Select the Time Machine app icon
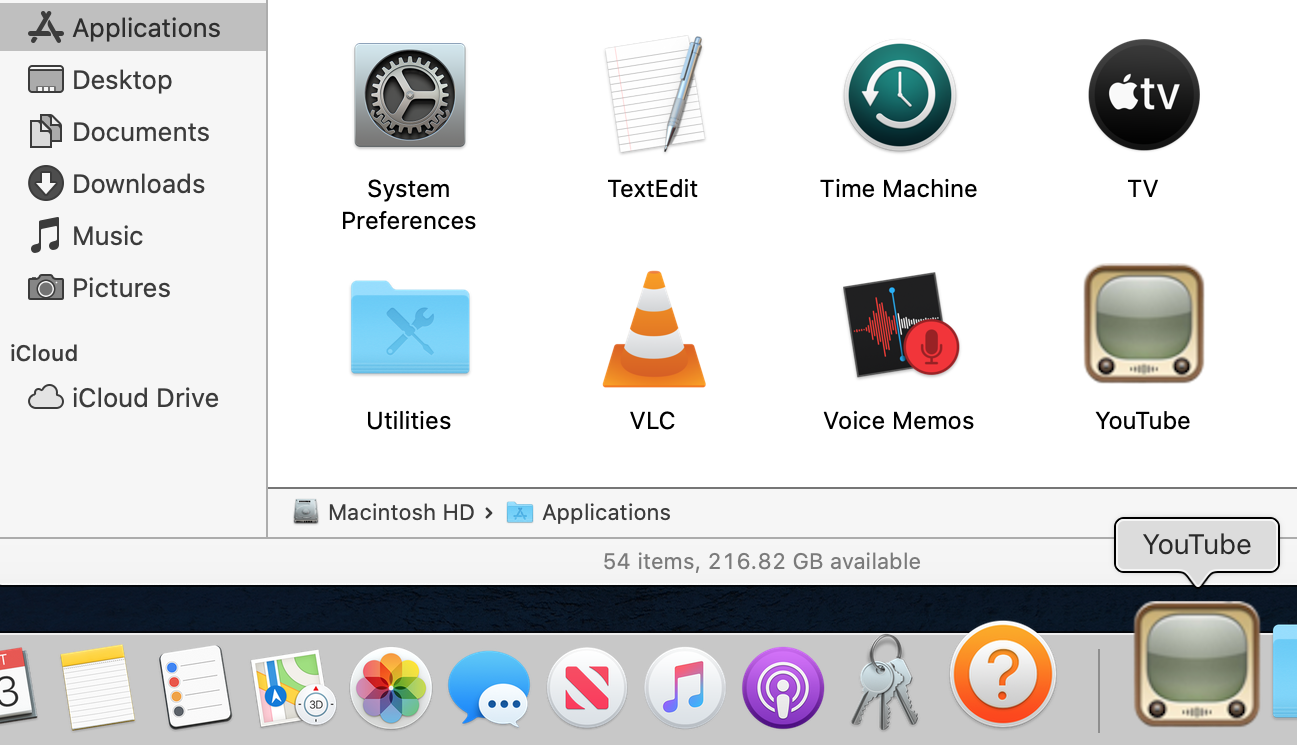This screenshot has height=745, width=1297. point(899,96)
